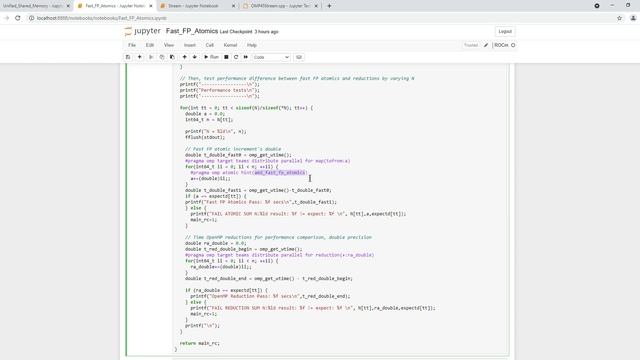This screenshot has height=360, width=640.
Task: Click the pencil edit-mode icon
Action: click(x=486, y=45)
